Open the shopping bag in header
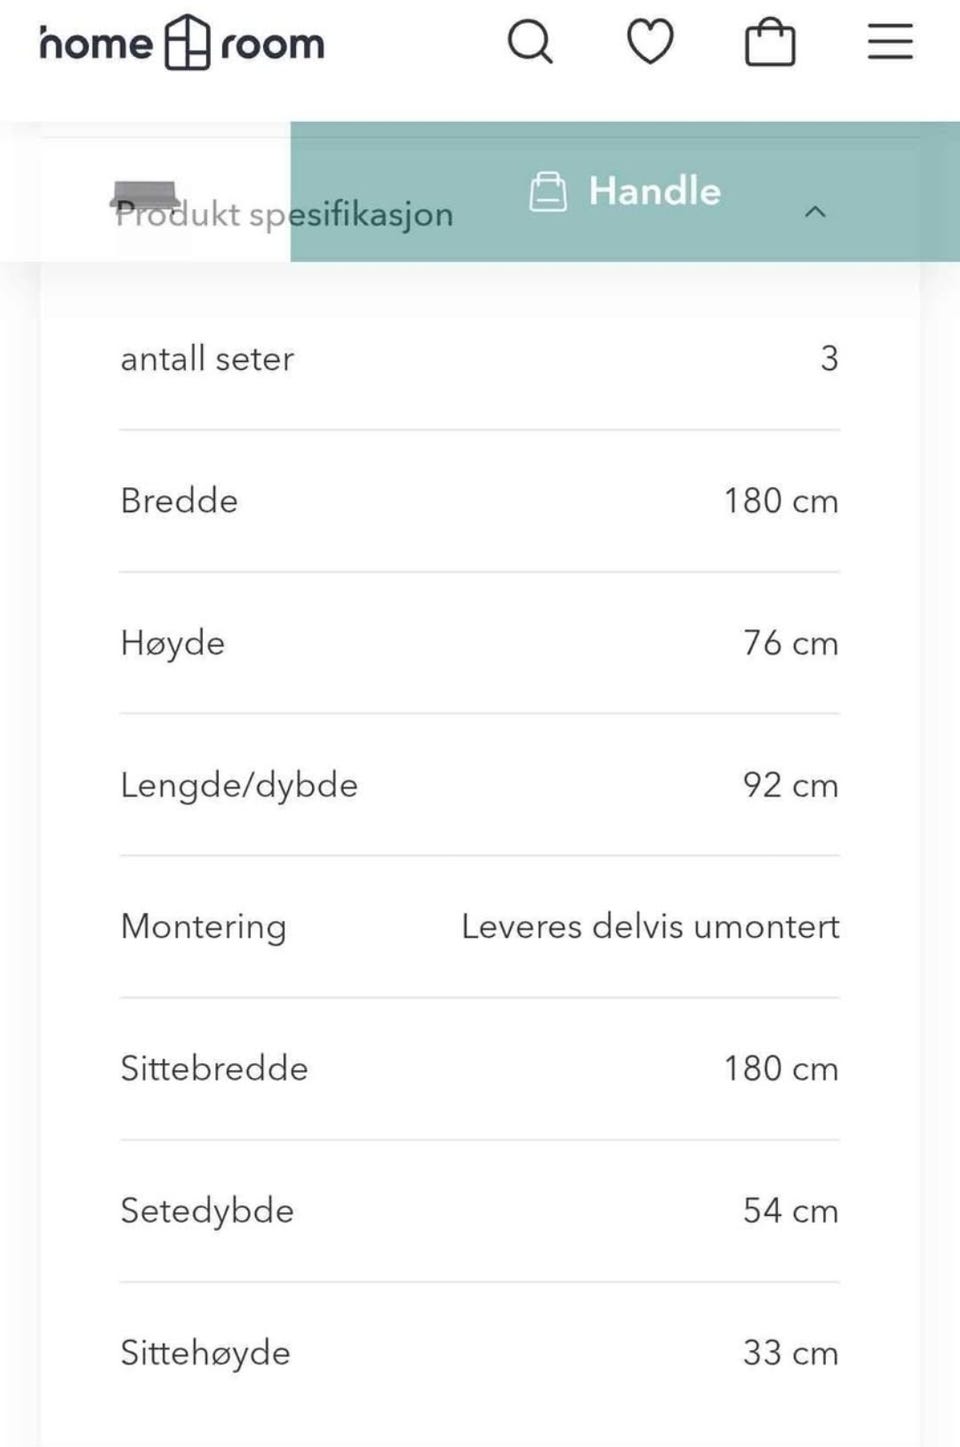The width and height of the screenshot is (960, 1447). tap(770, 44)
